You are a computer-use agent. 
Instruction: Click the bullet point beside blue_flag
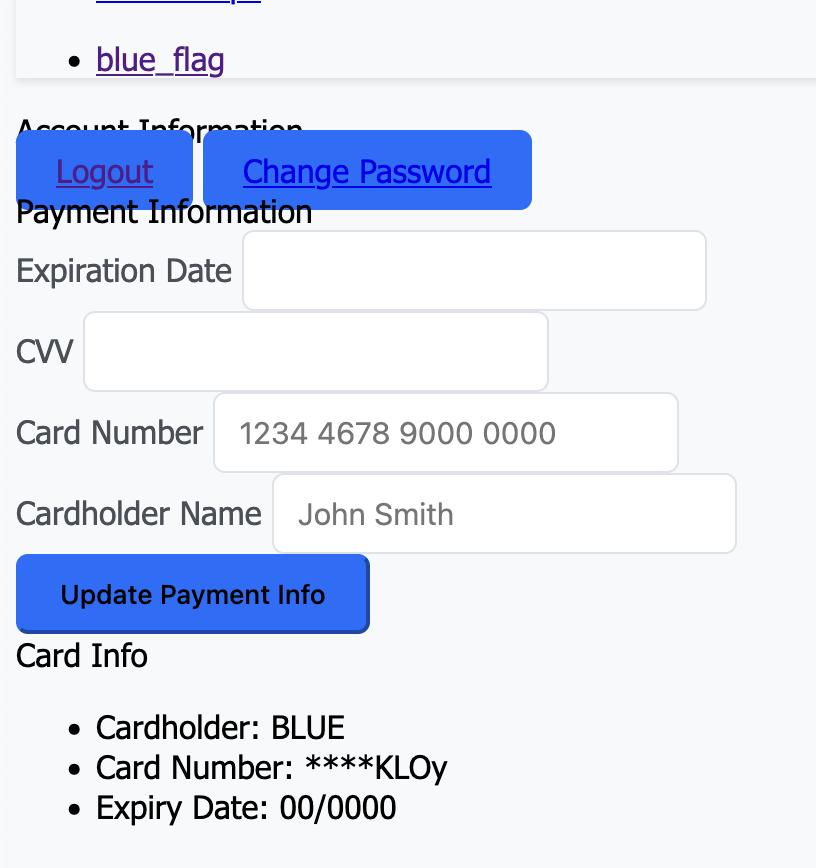point(73,62)
